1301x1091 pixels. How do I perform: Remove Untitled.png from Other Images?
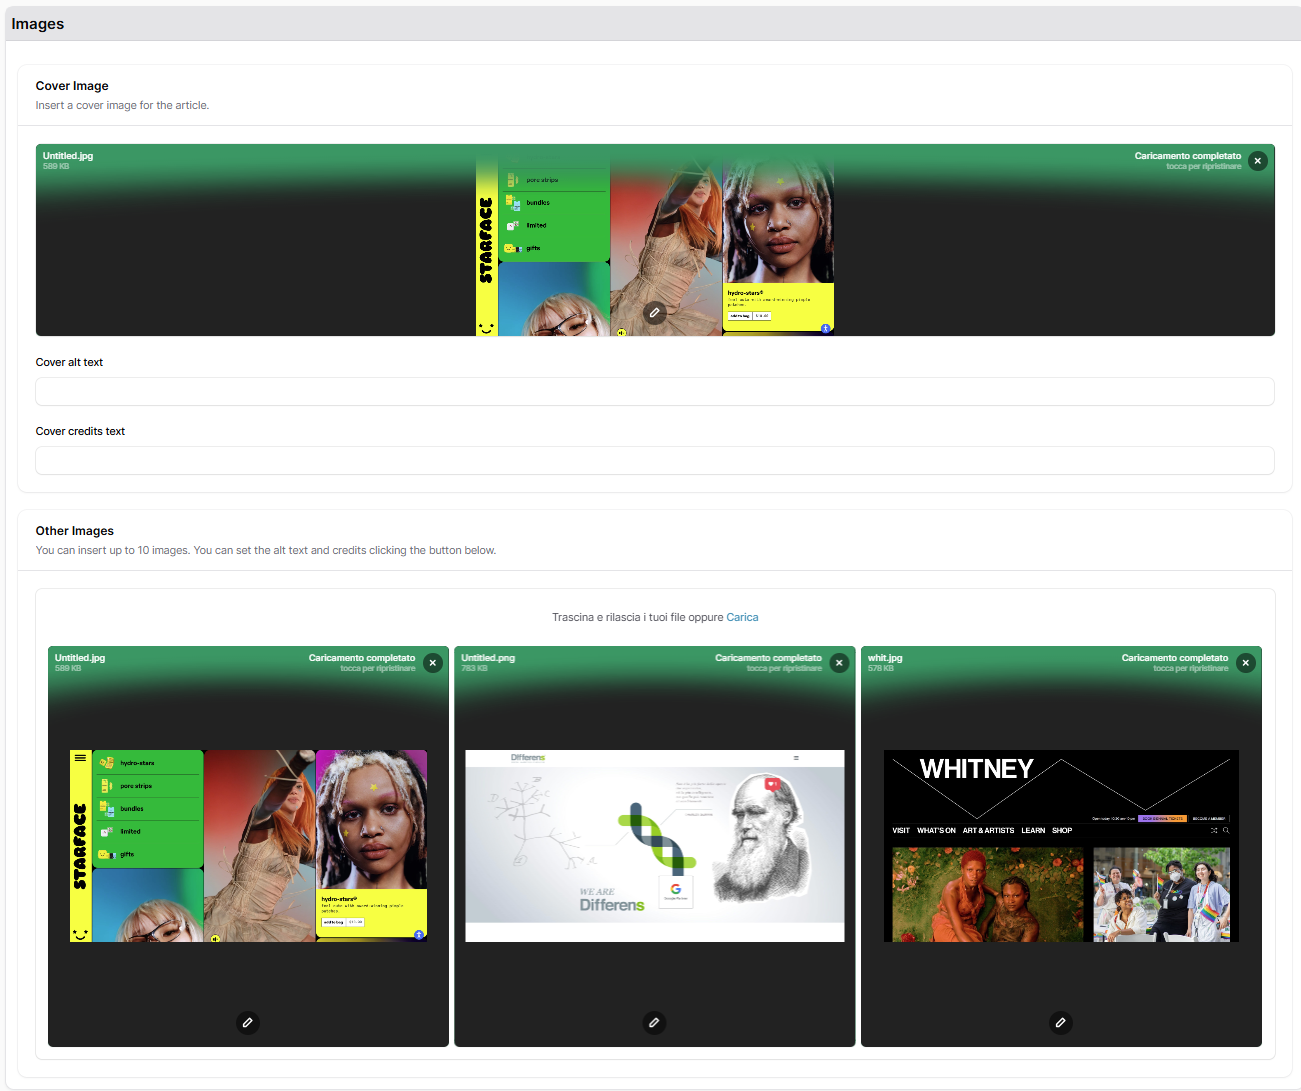click(839, 663)
